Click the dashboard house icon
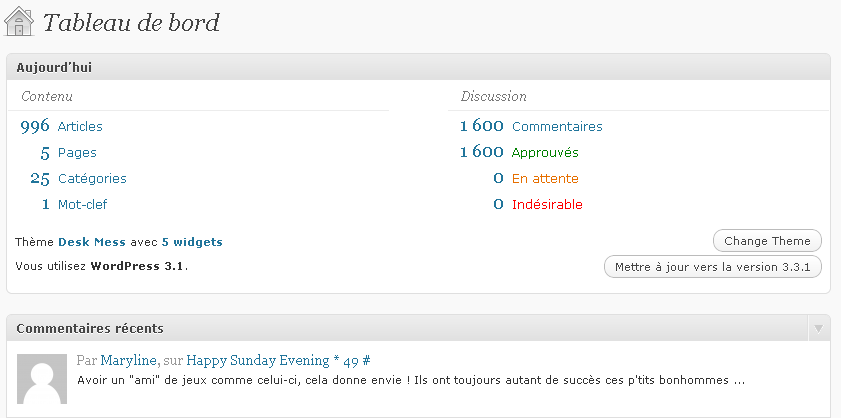 [x=19, y=21]
